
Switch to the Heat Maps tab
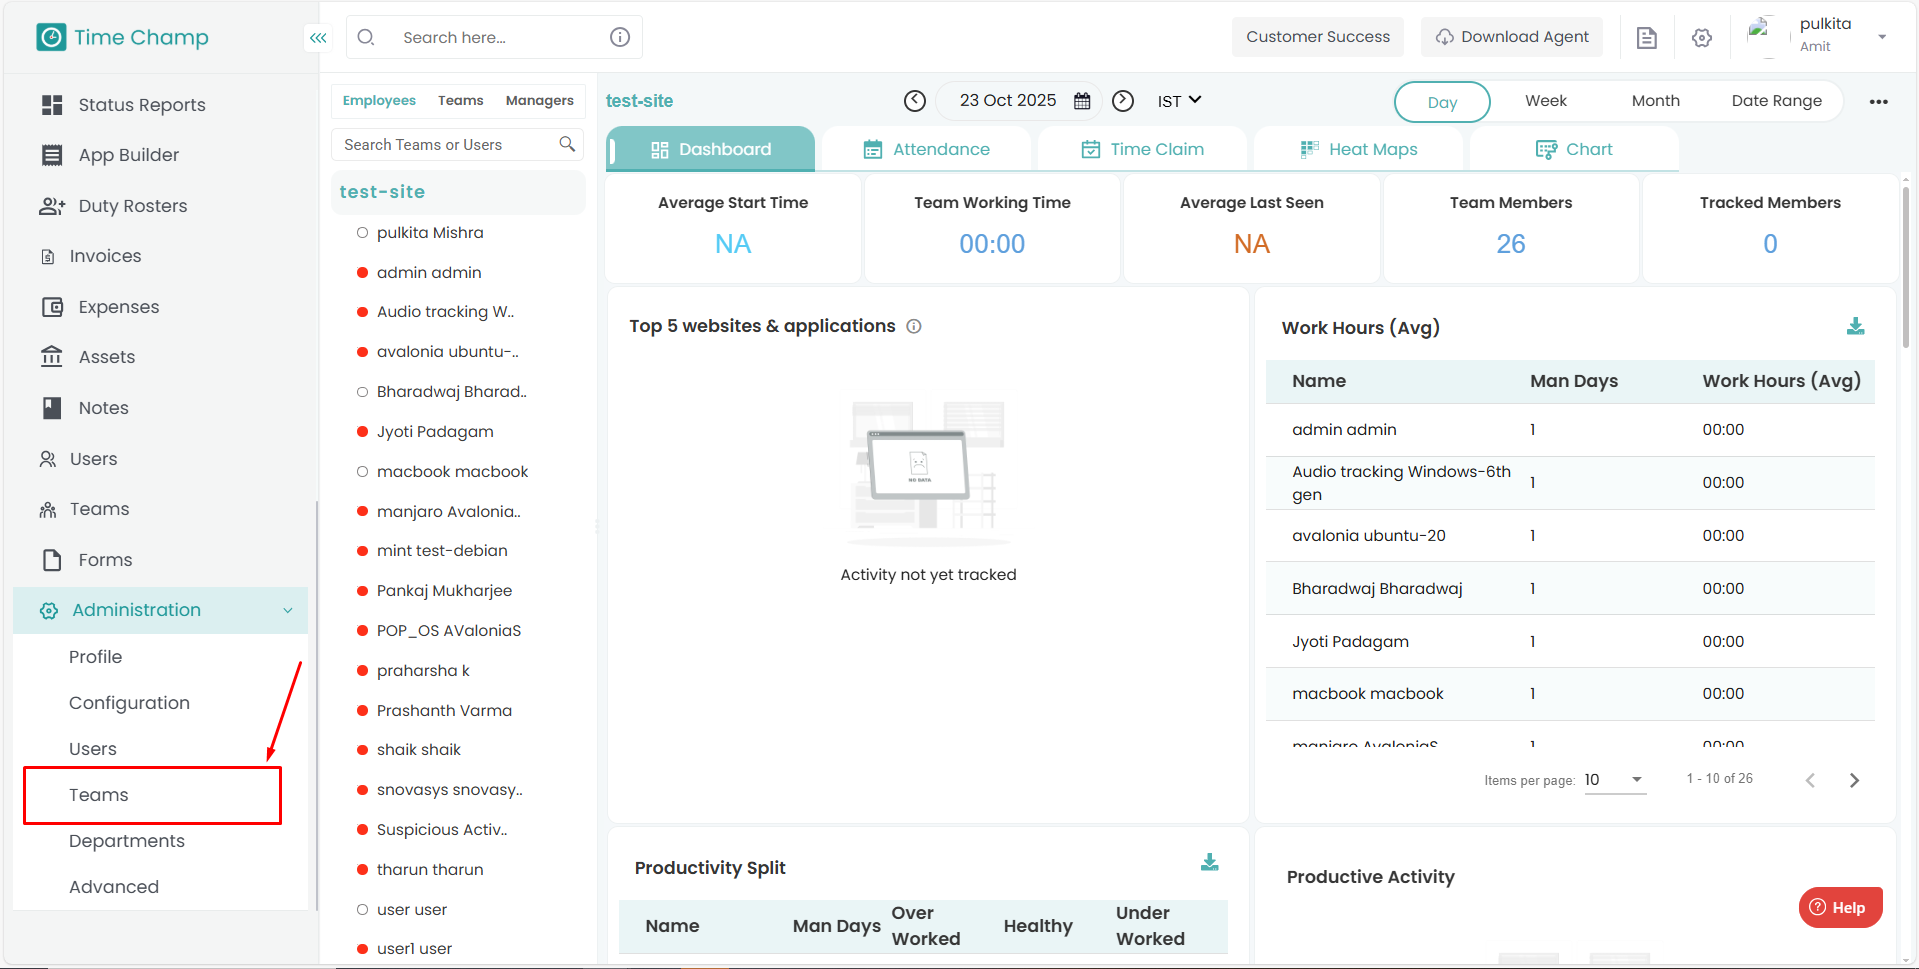pyautogui.click(x=1358, y=150)
